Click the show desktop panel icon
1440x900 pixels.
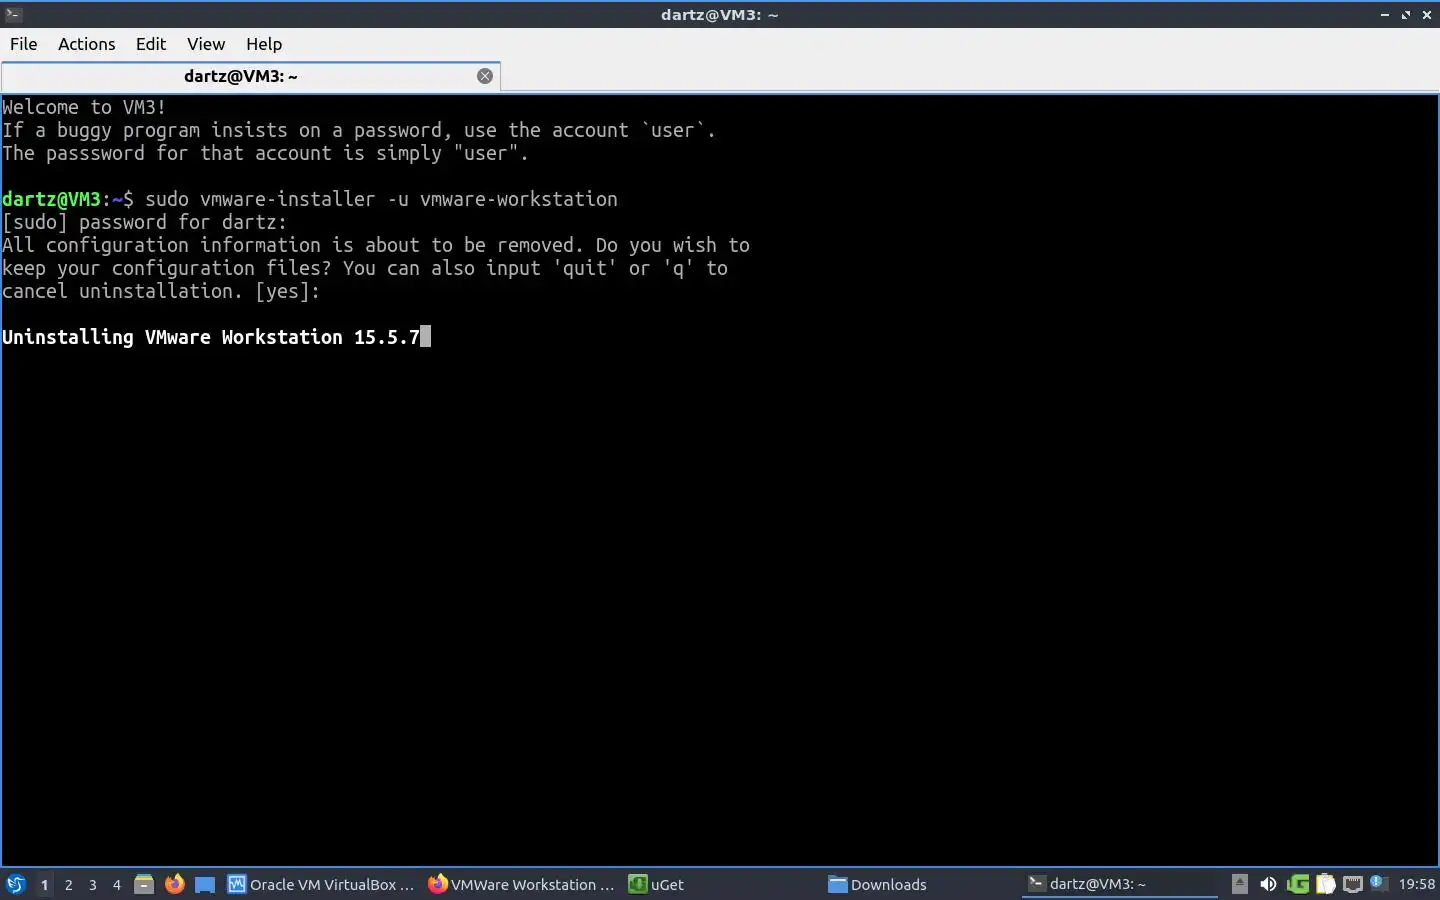[205, 884]
